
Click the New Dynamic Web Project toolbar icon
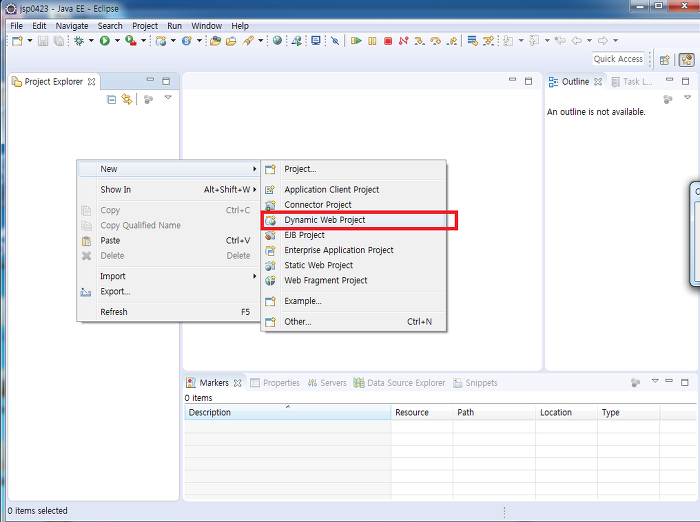click(x=161, y=41)
